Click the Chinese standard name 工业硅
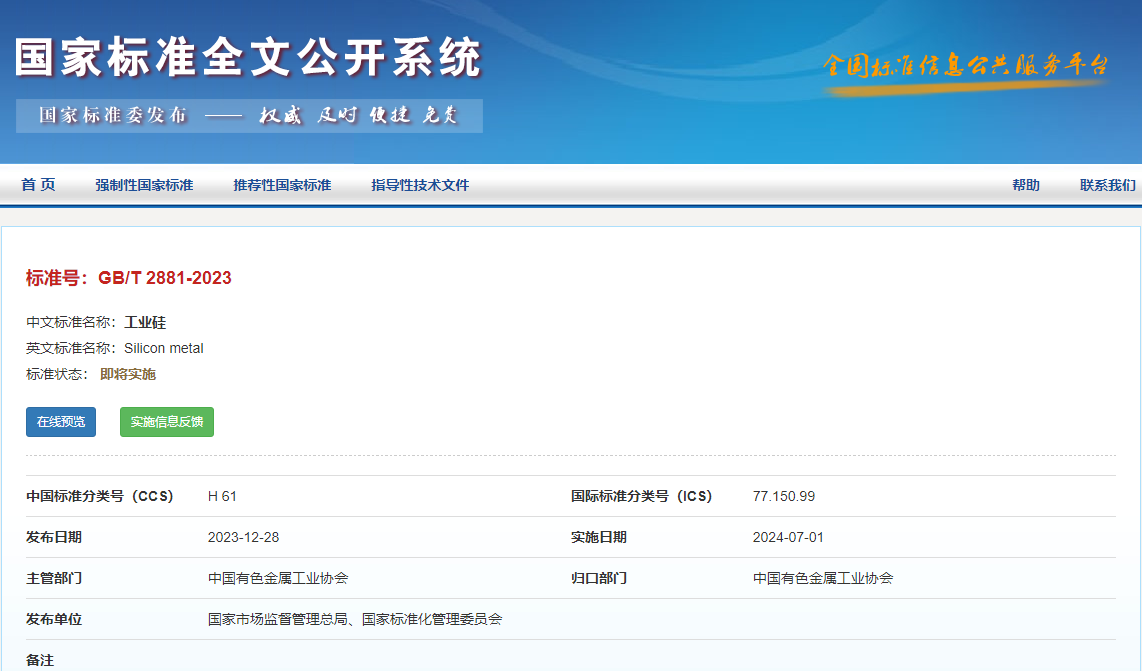1142x671 pixels. [x=145, y=322]
